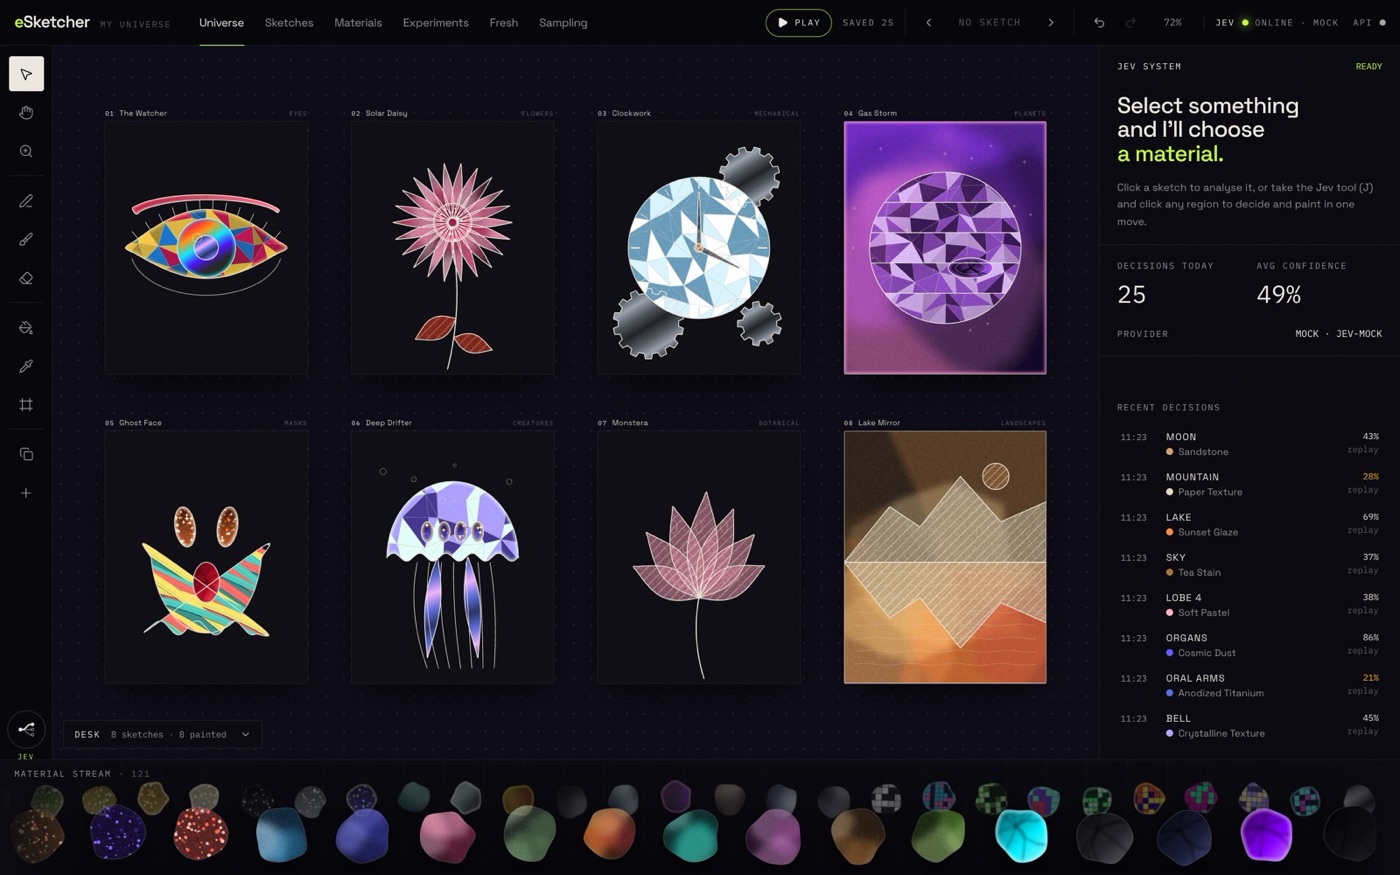Select the arrow pointer tool

pyautogui.click(x=26, y=74)
